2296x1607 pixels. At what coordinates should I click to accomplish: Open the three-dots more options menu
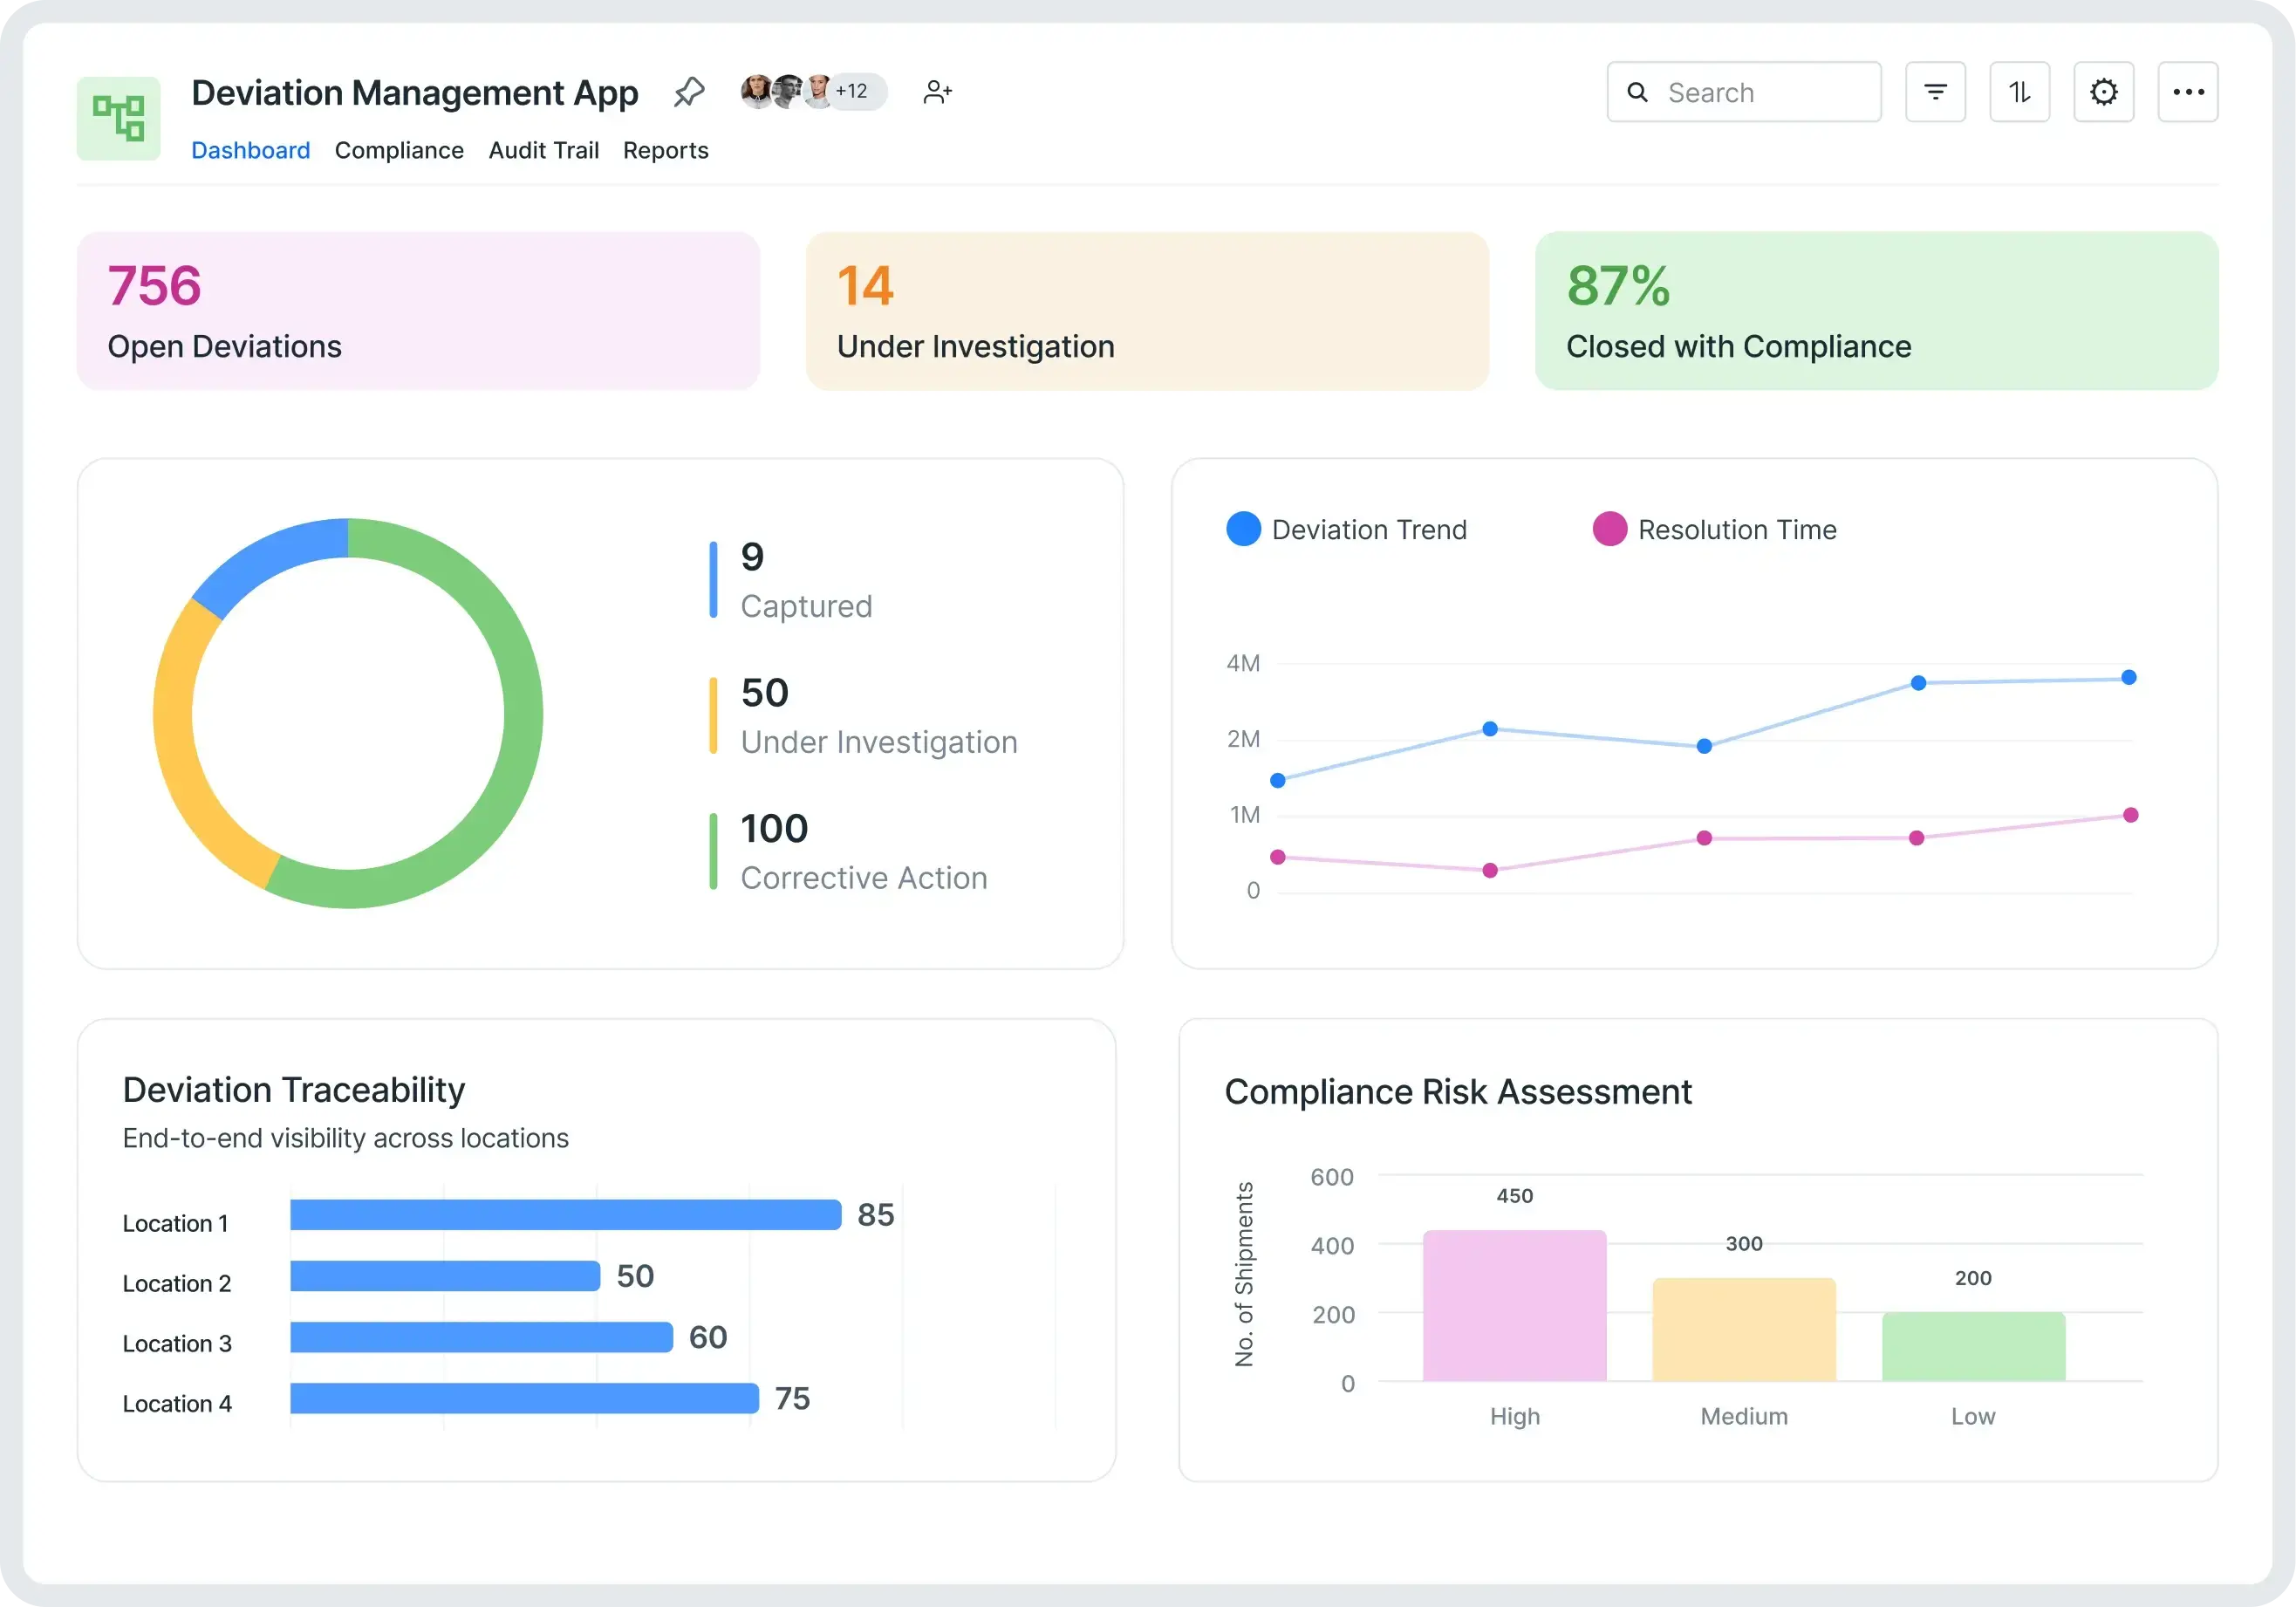pos(2187,92)
